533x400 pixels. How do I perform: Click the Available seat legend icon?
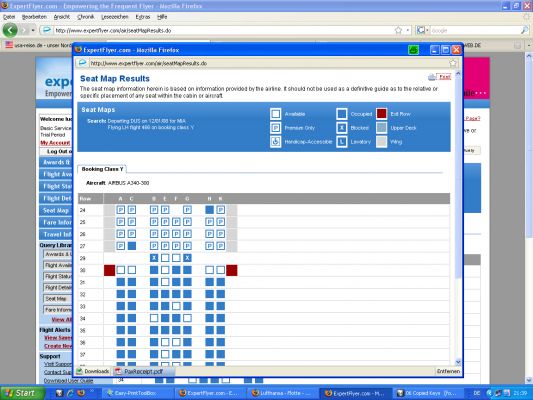(276, 114)
